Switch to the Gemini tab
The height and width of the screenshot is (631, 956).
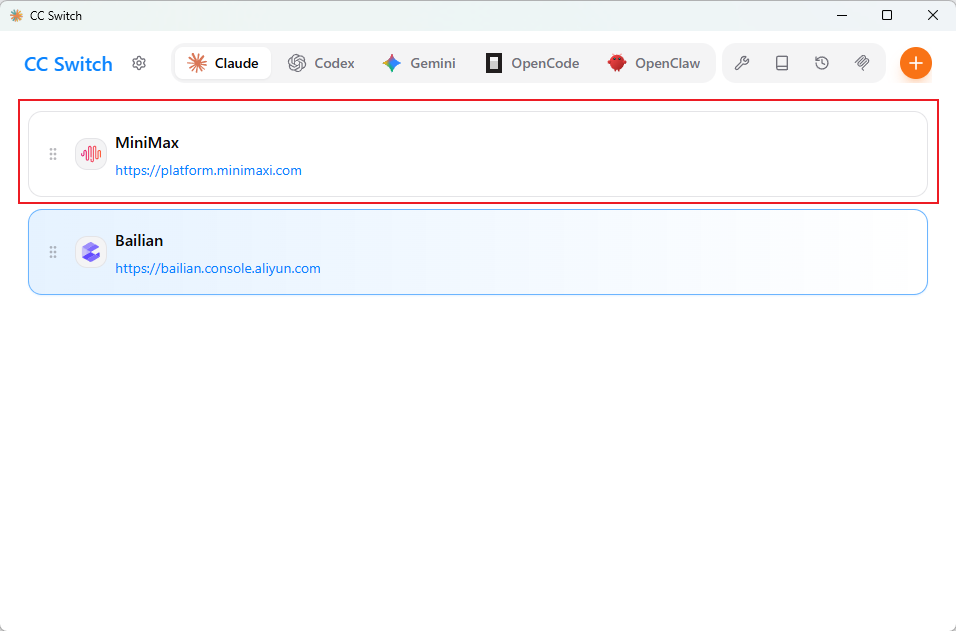[x=419, y=63]
